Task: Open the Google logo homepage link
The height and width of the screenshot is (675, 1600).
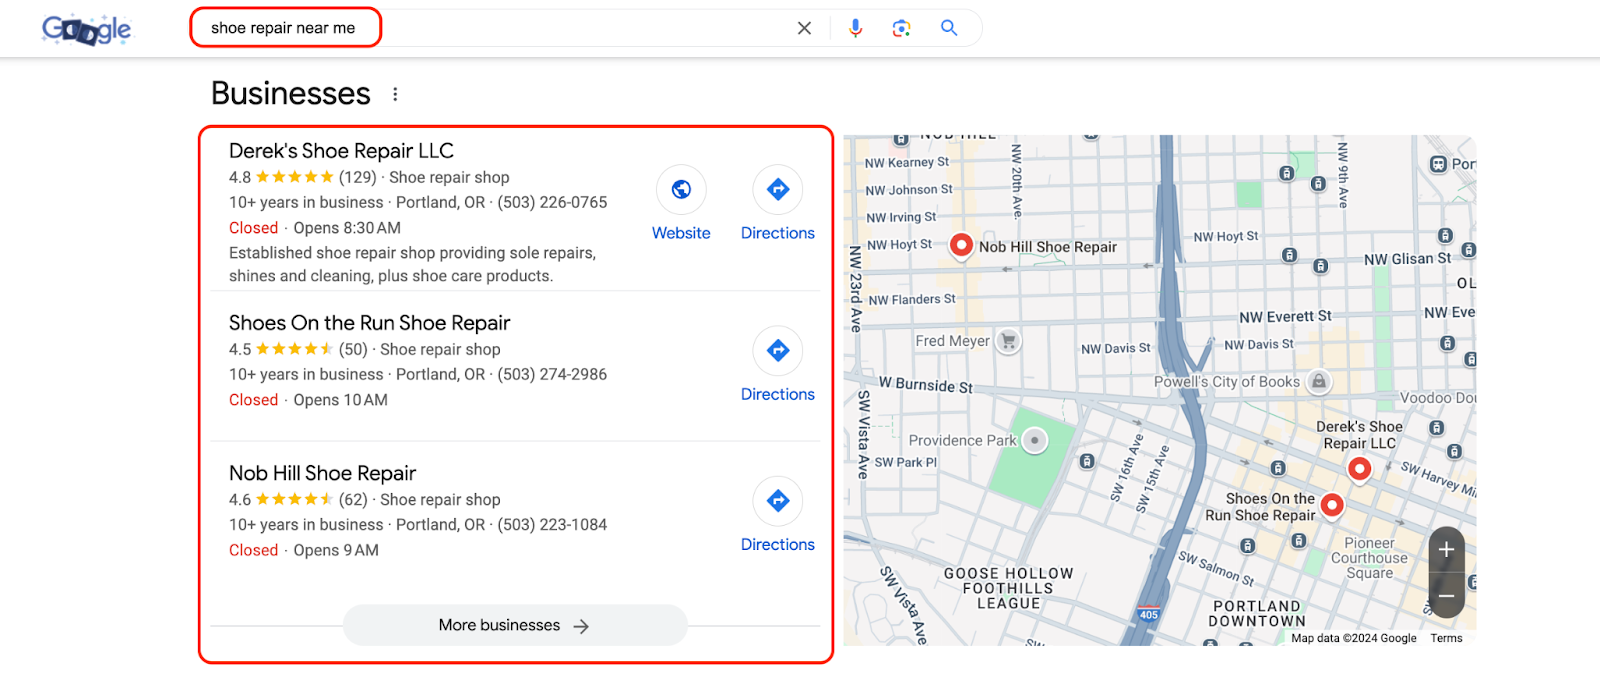Action: click(86, 29)
